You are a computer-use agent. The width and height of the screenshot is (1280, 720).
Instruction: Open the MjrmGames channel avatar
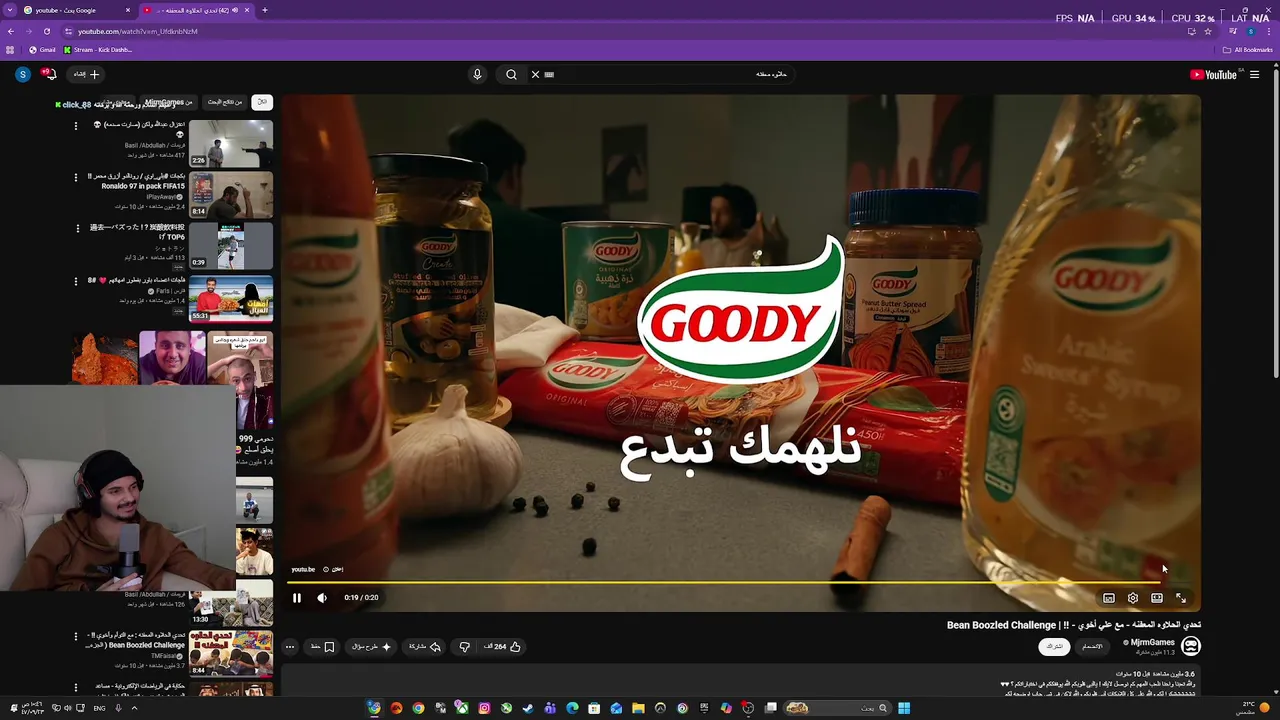point(1190,646)
